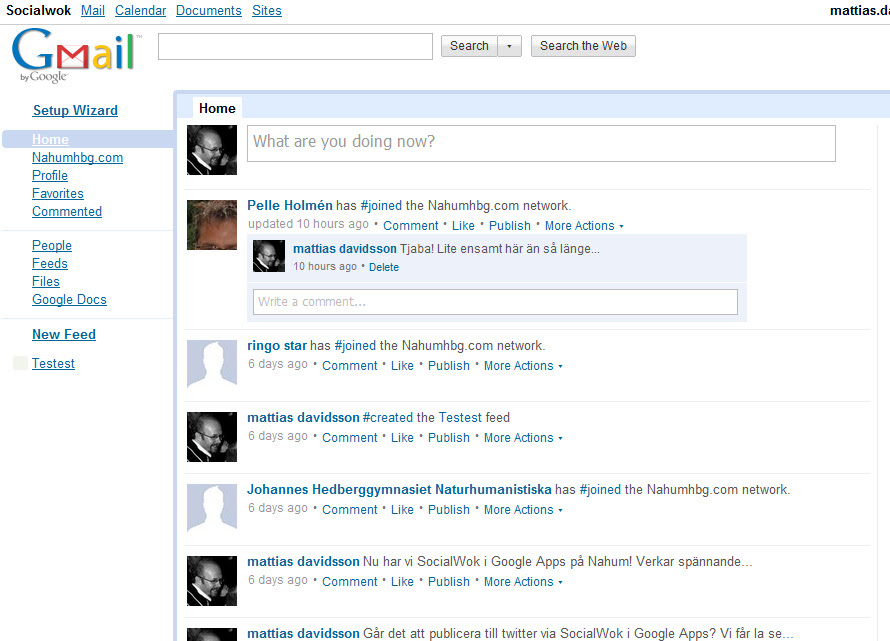
Task: Comment on Pelle Holmén's post
Action: 410,225
